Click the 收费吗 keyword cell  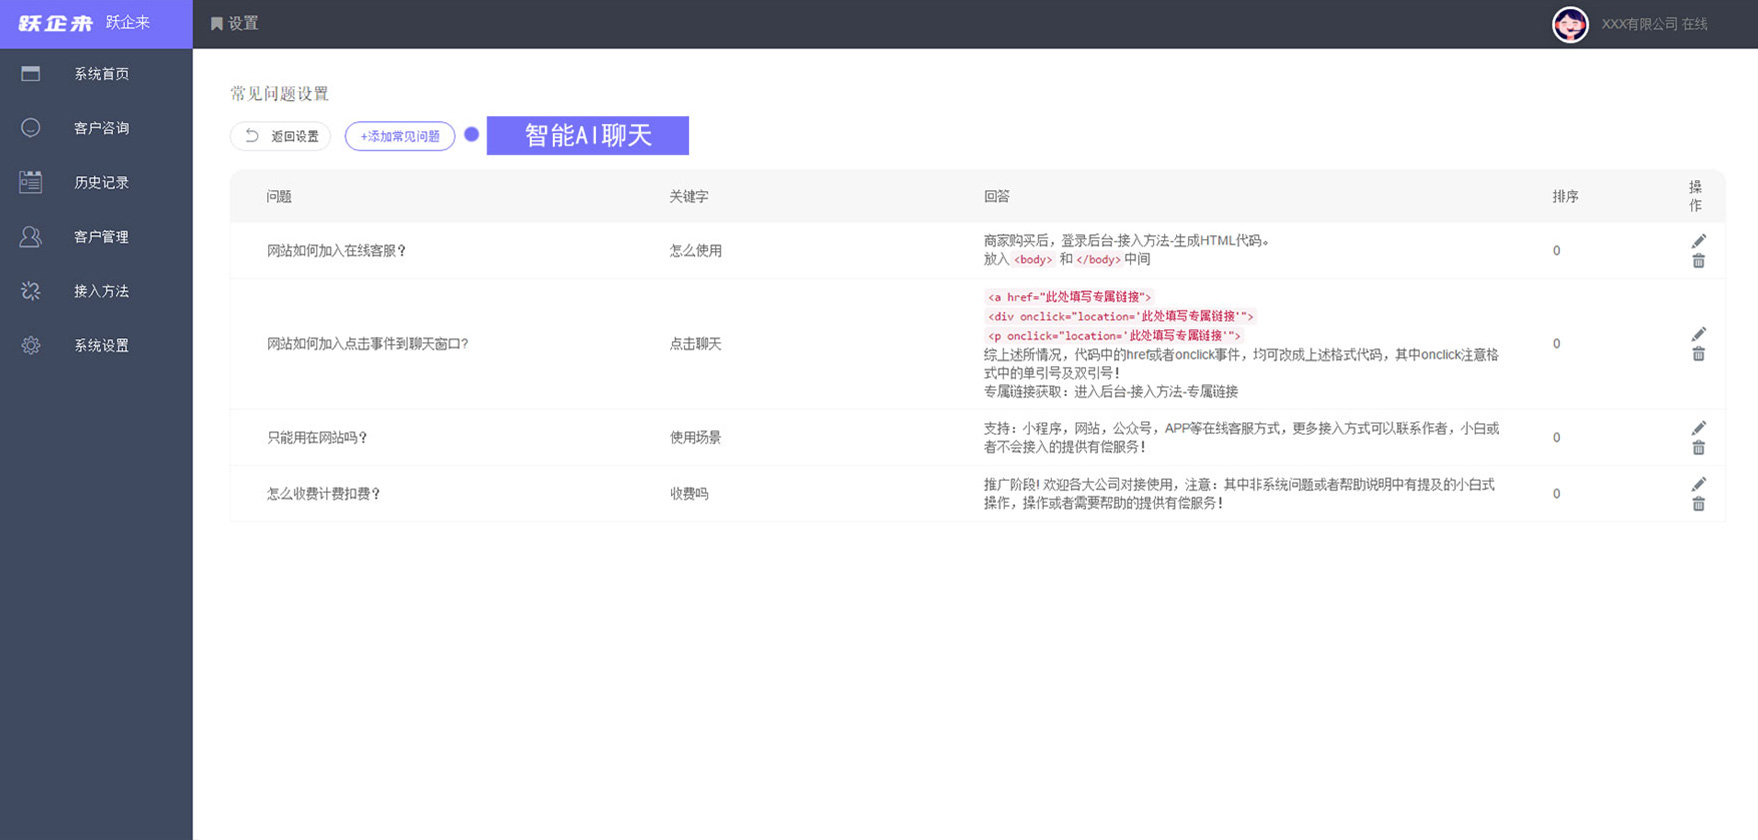689,493
